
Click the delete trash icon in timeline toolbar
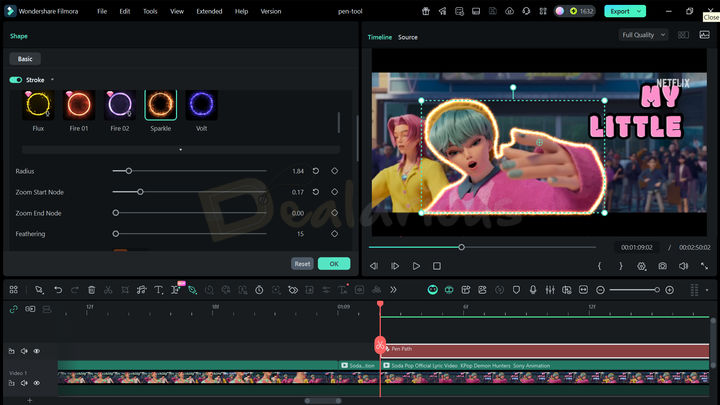click(91, 289)
